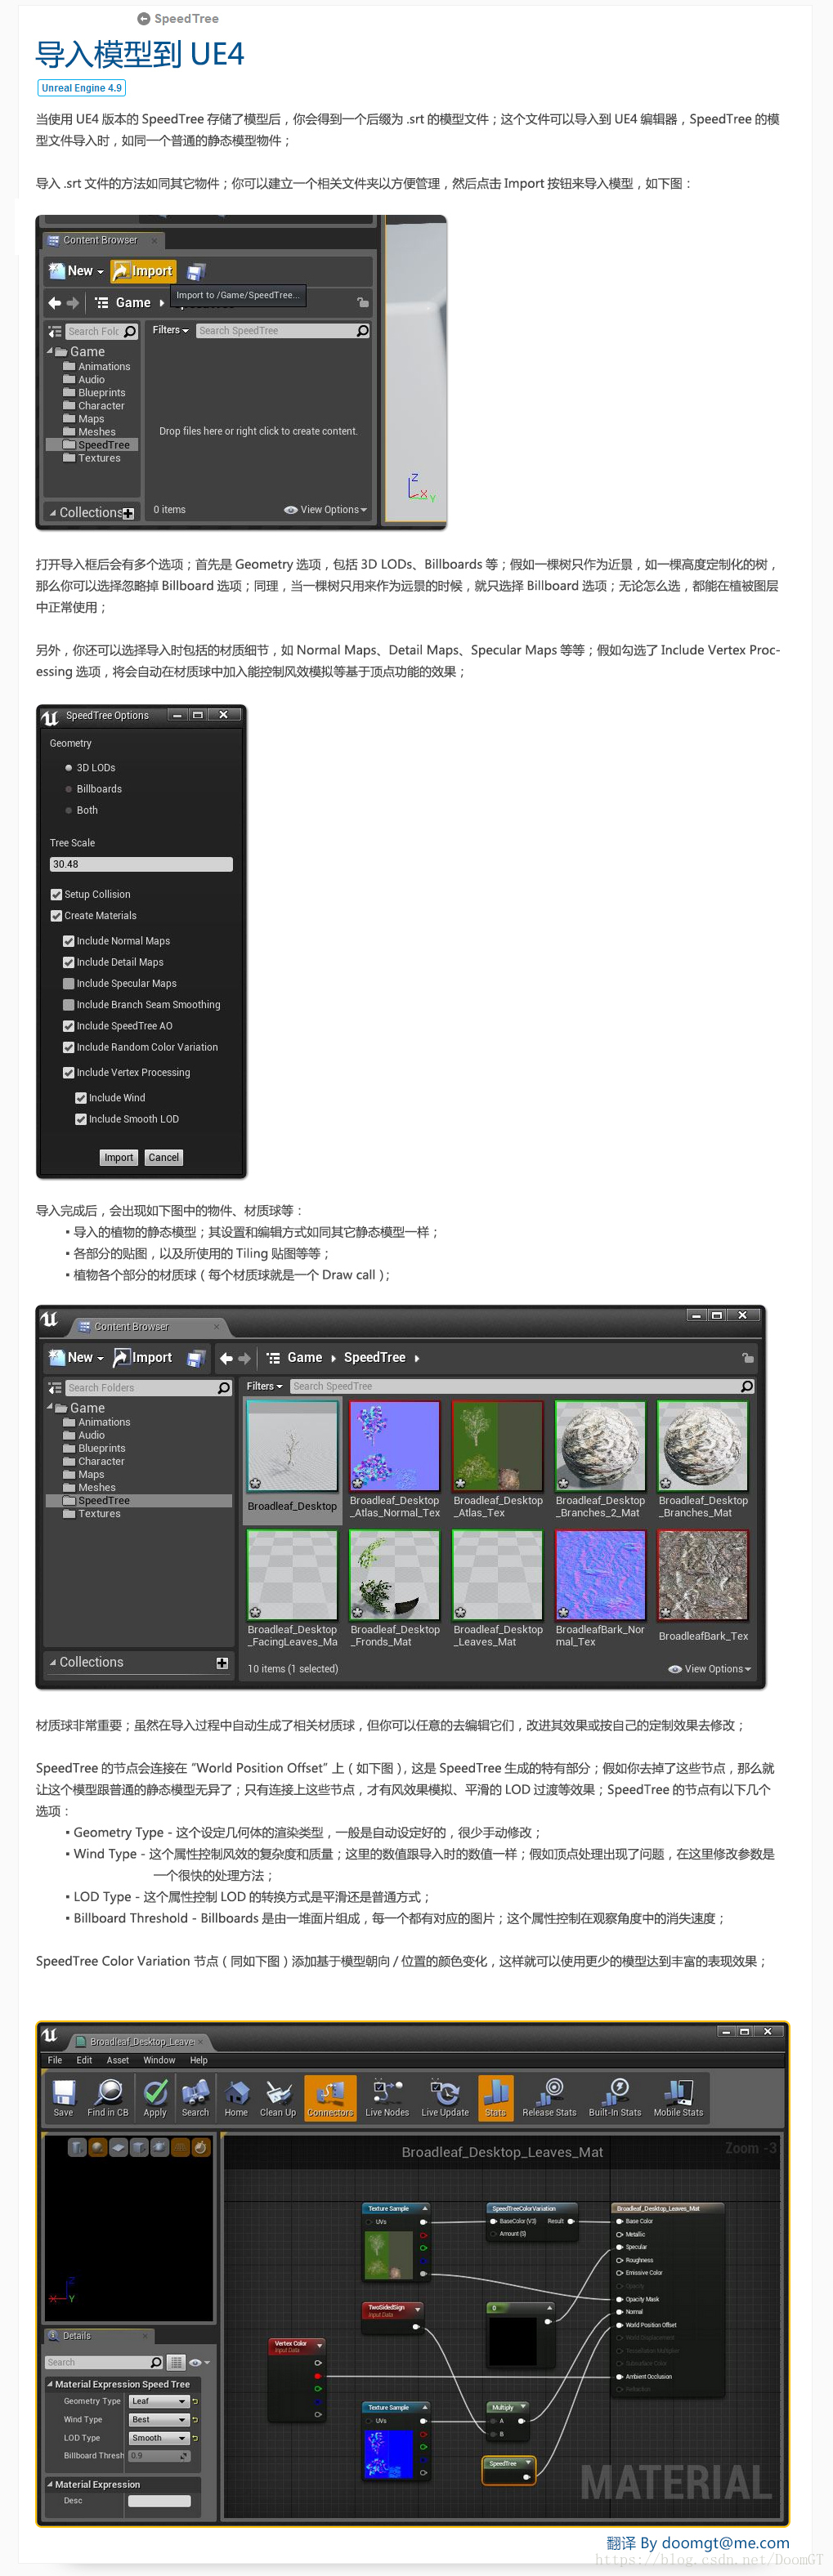Open the Window menu
Screen dimensions: 833x2576
point(159,2060)
